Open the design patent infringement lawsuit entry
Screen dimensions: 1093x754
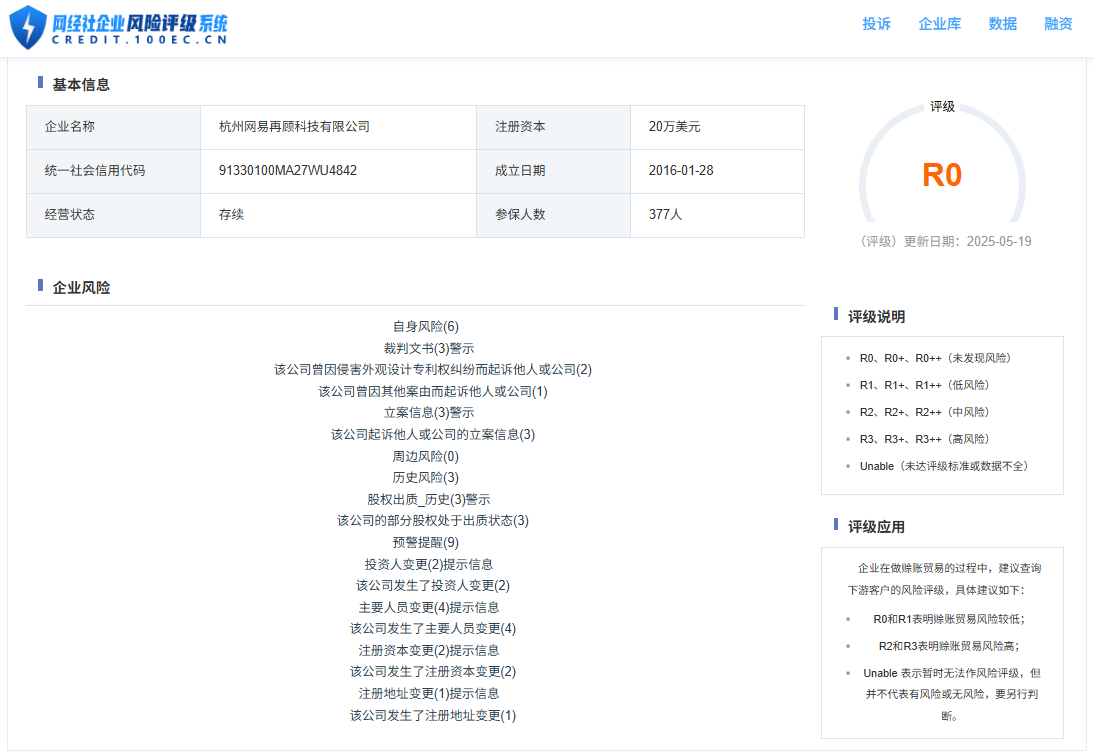coord(432,370)
